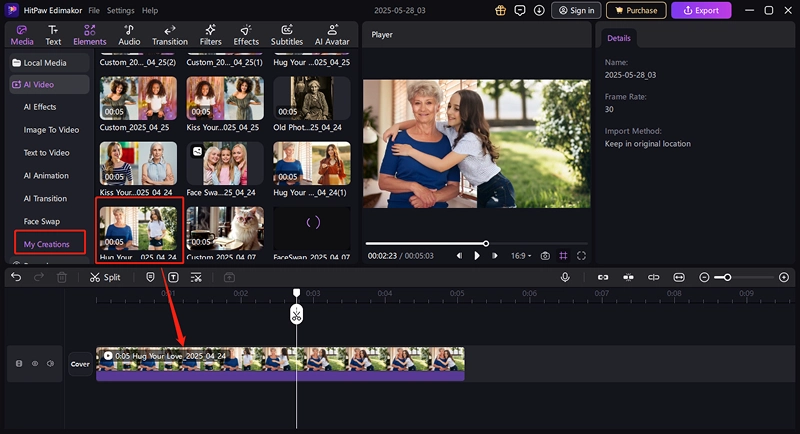Image resolution: width=800 pixels, height=434 pixels.
Task: Click the Split scissors button
Action: 105,277
